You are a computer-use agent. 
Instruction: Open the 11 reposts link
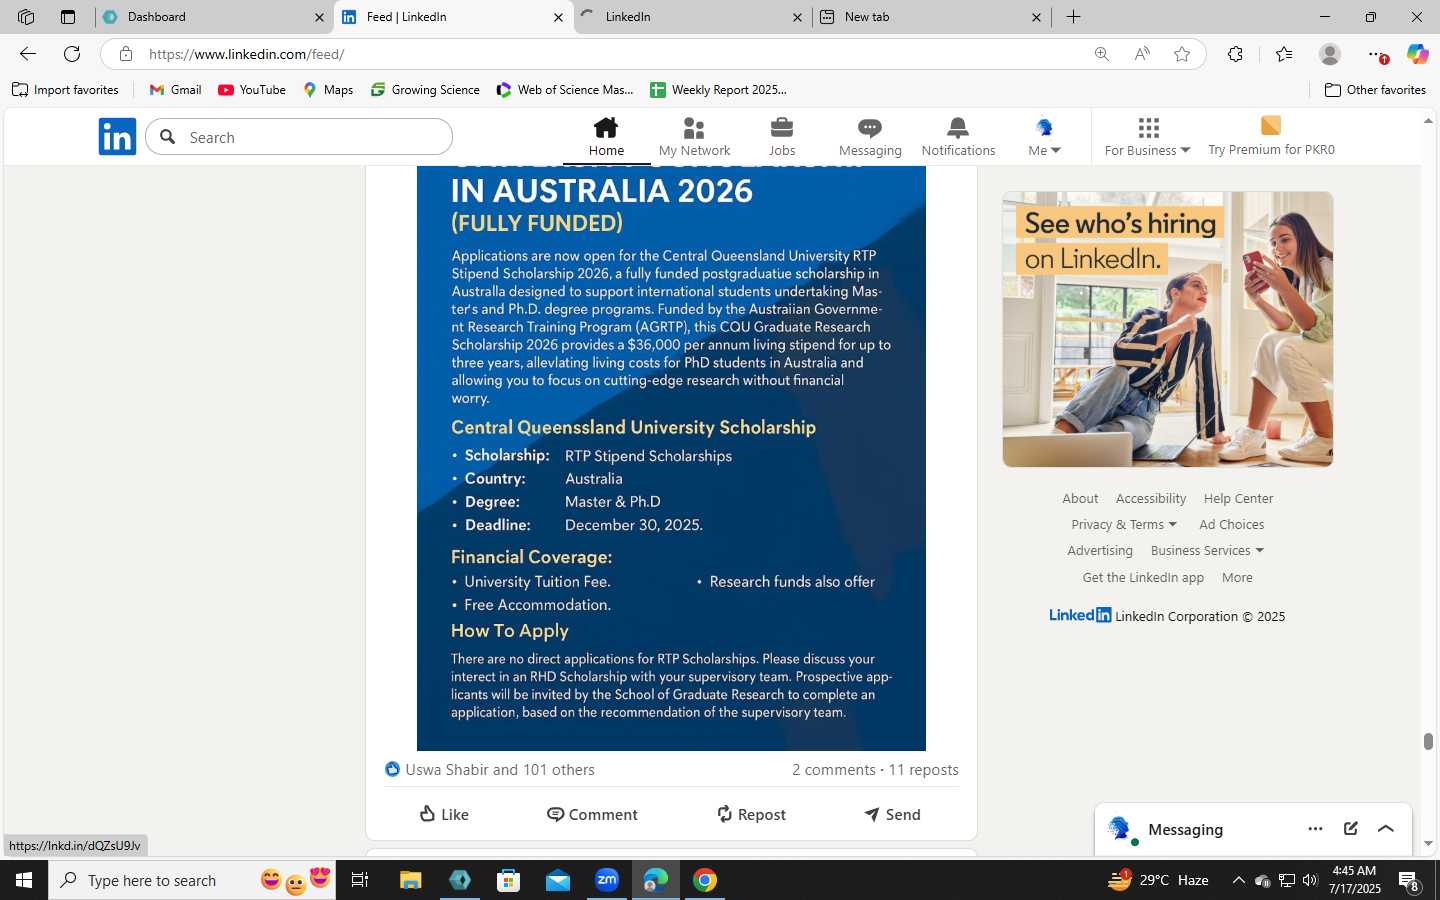click(x=923, y=769)
